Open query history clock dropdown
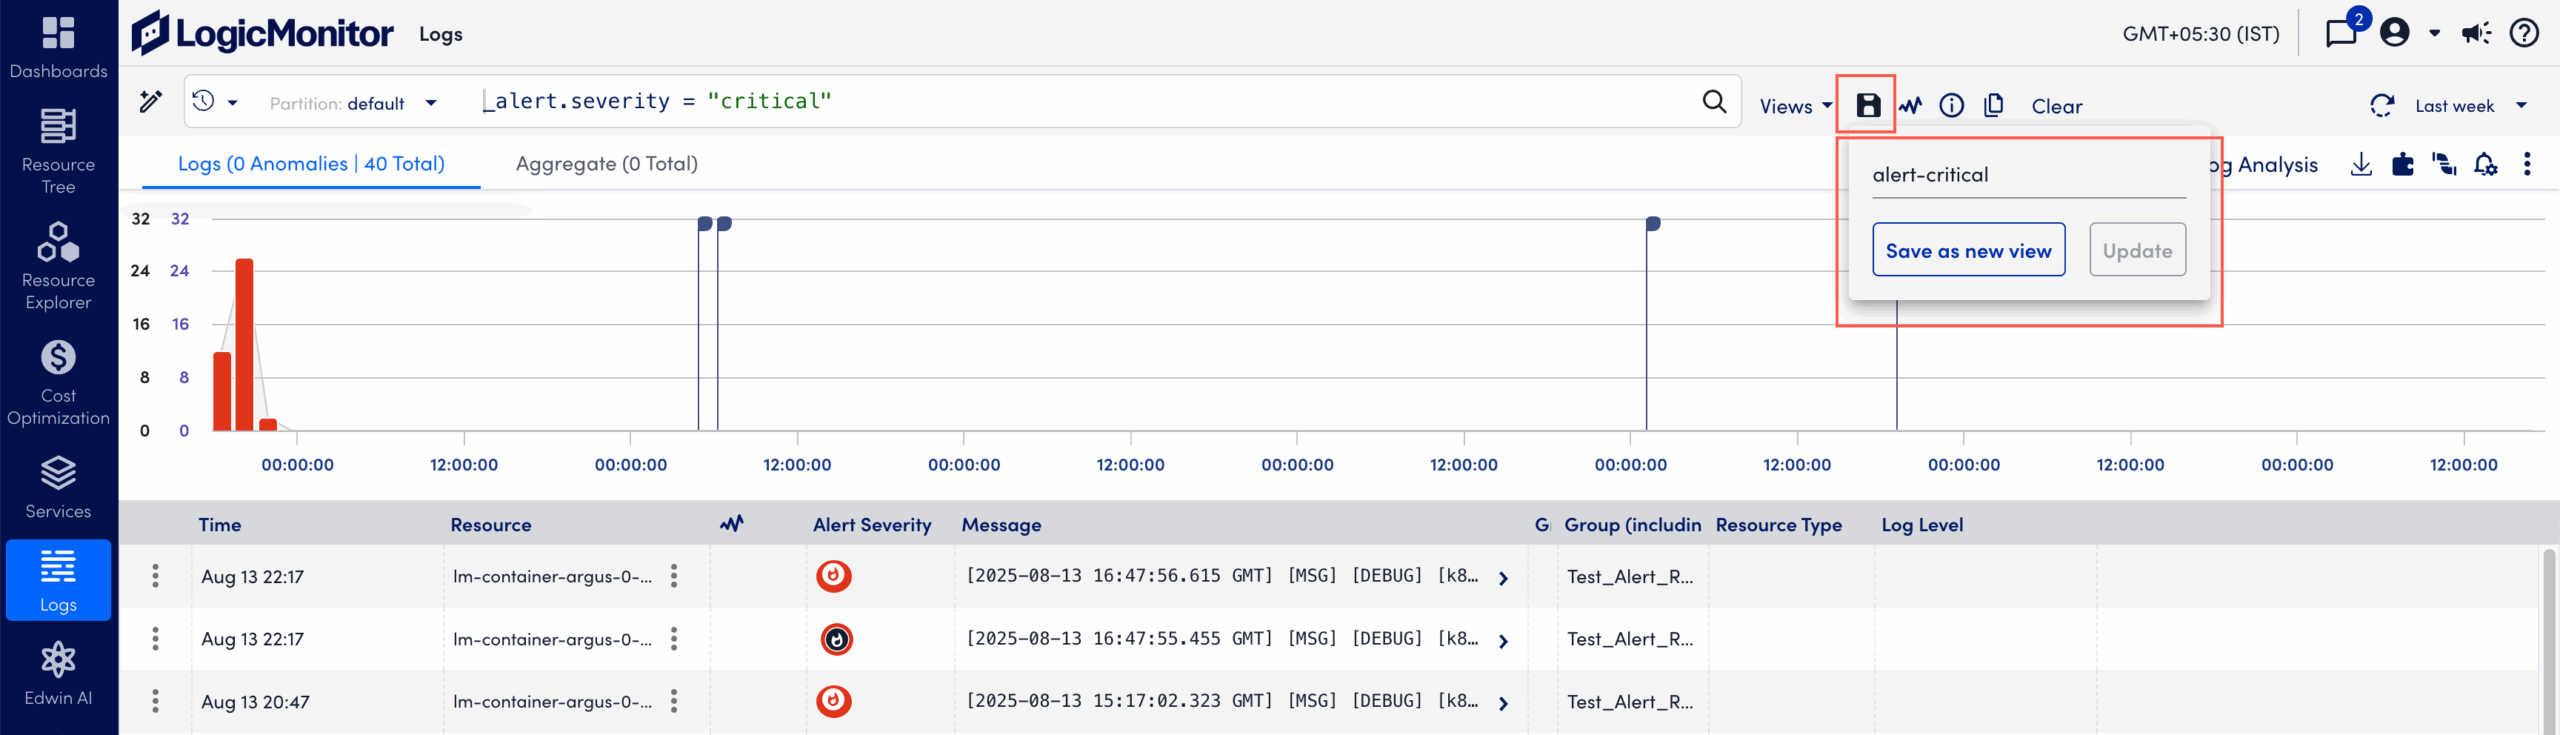This screenshot has height=735, width=2560. [215, 101]
